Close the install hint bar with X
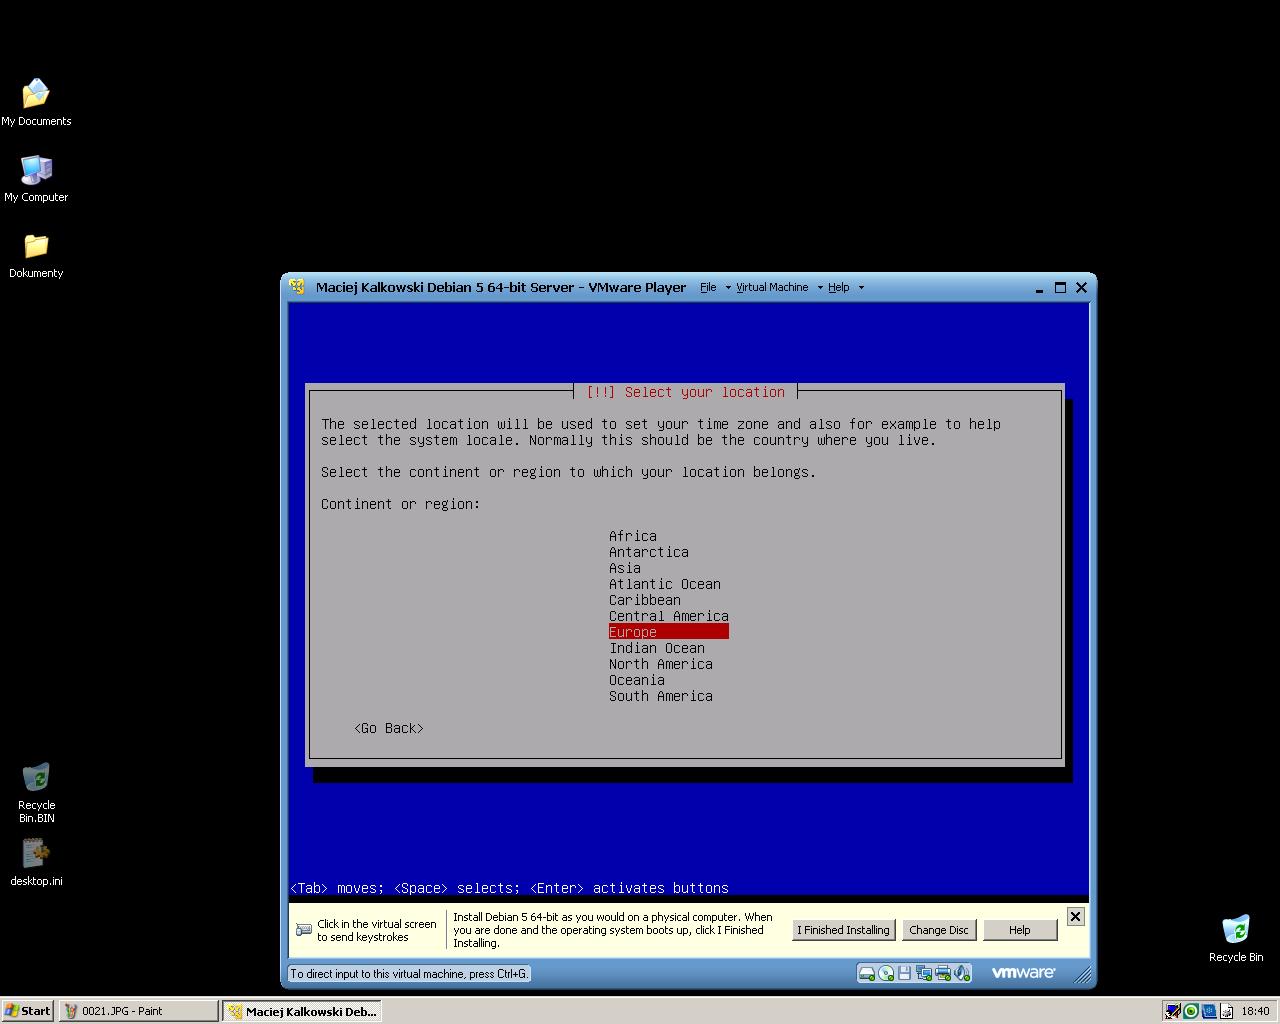The width and height of the screenshot is (1280, 1024). [1075, 916]
